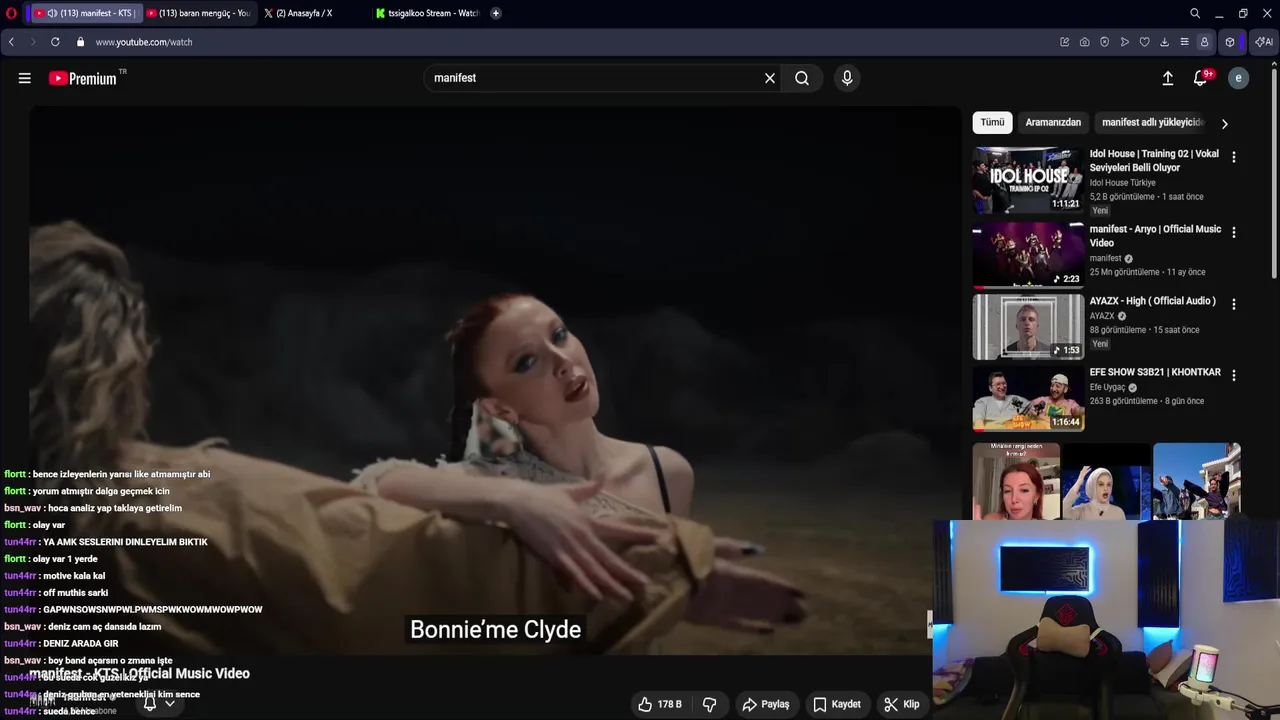Select the manifest adlı yükleyiciden chip
This screenshot has height=720, width=1280.
(1153, 122)
